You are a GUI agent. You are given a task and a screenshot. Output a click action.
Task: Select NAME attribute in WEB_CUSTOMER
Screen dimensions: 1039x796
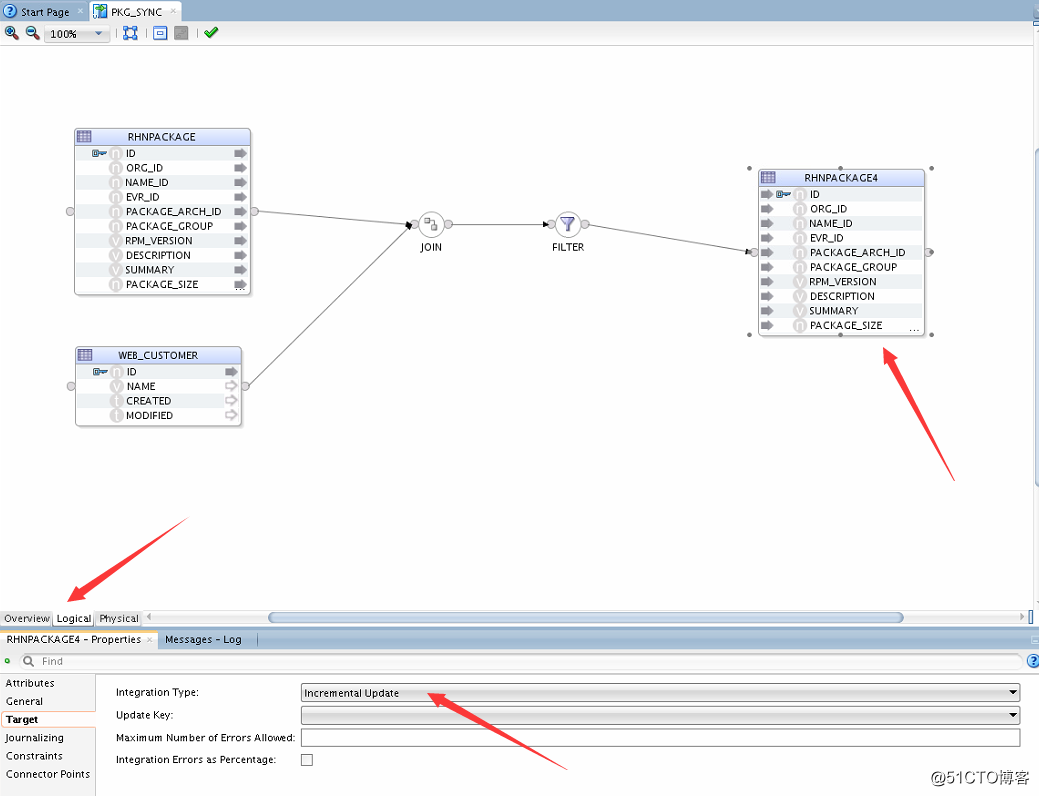coord(141,386)
